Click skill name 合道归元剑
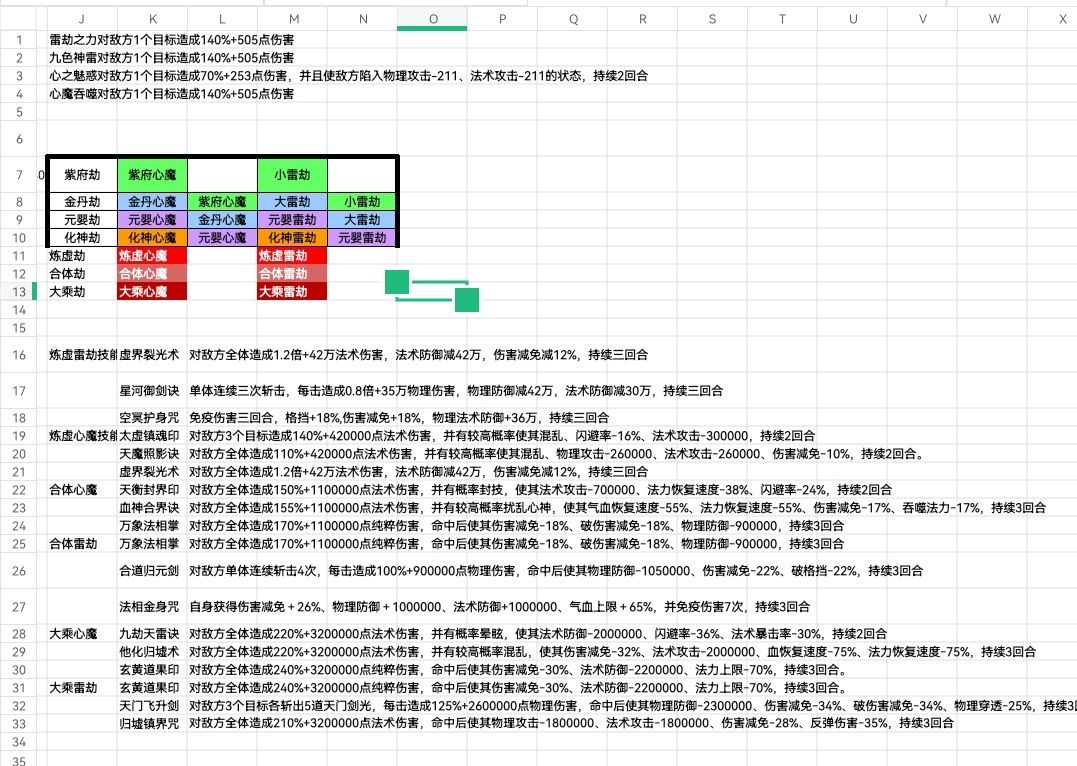This screenshot has height=766, width=1077. point(149,570)
